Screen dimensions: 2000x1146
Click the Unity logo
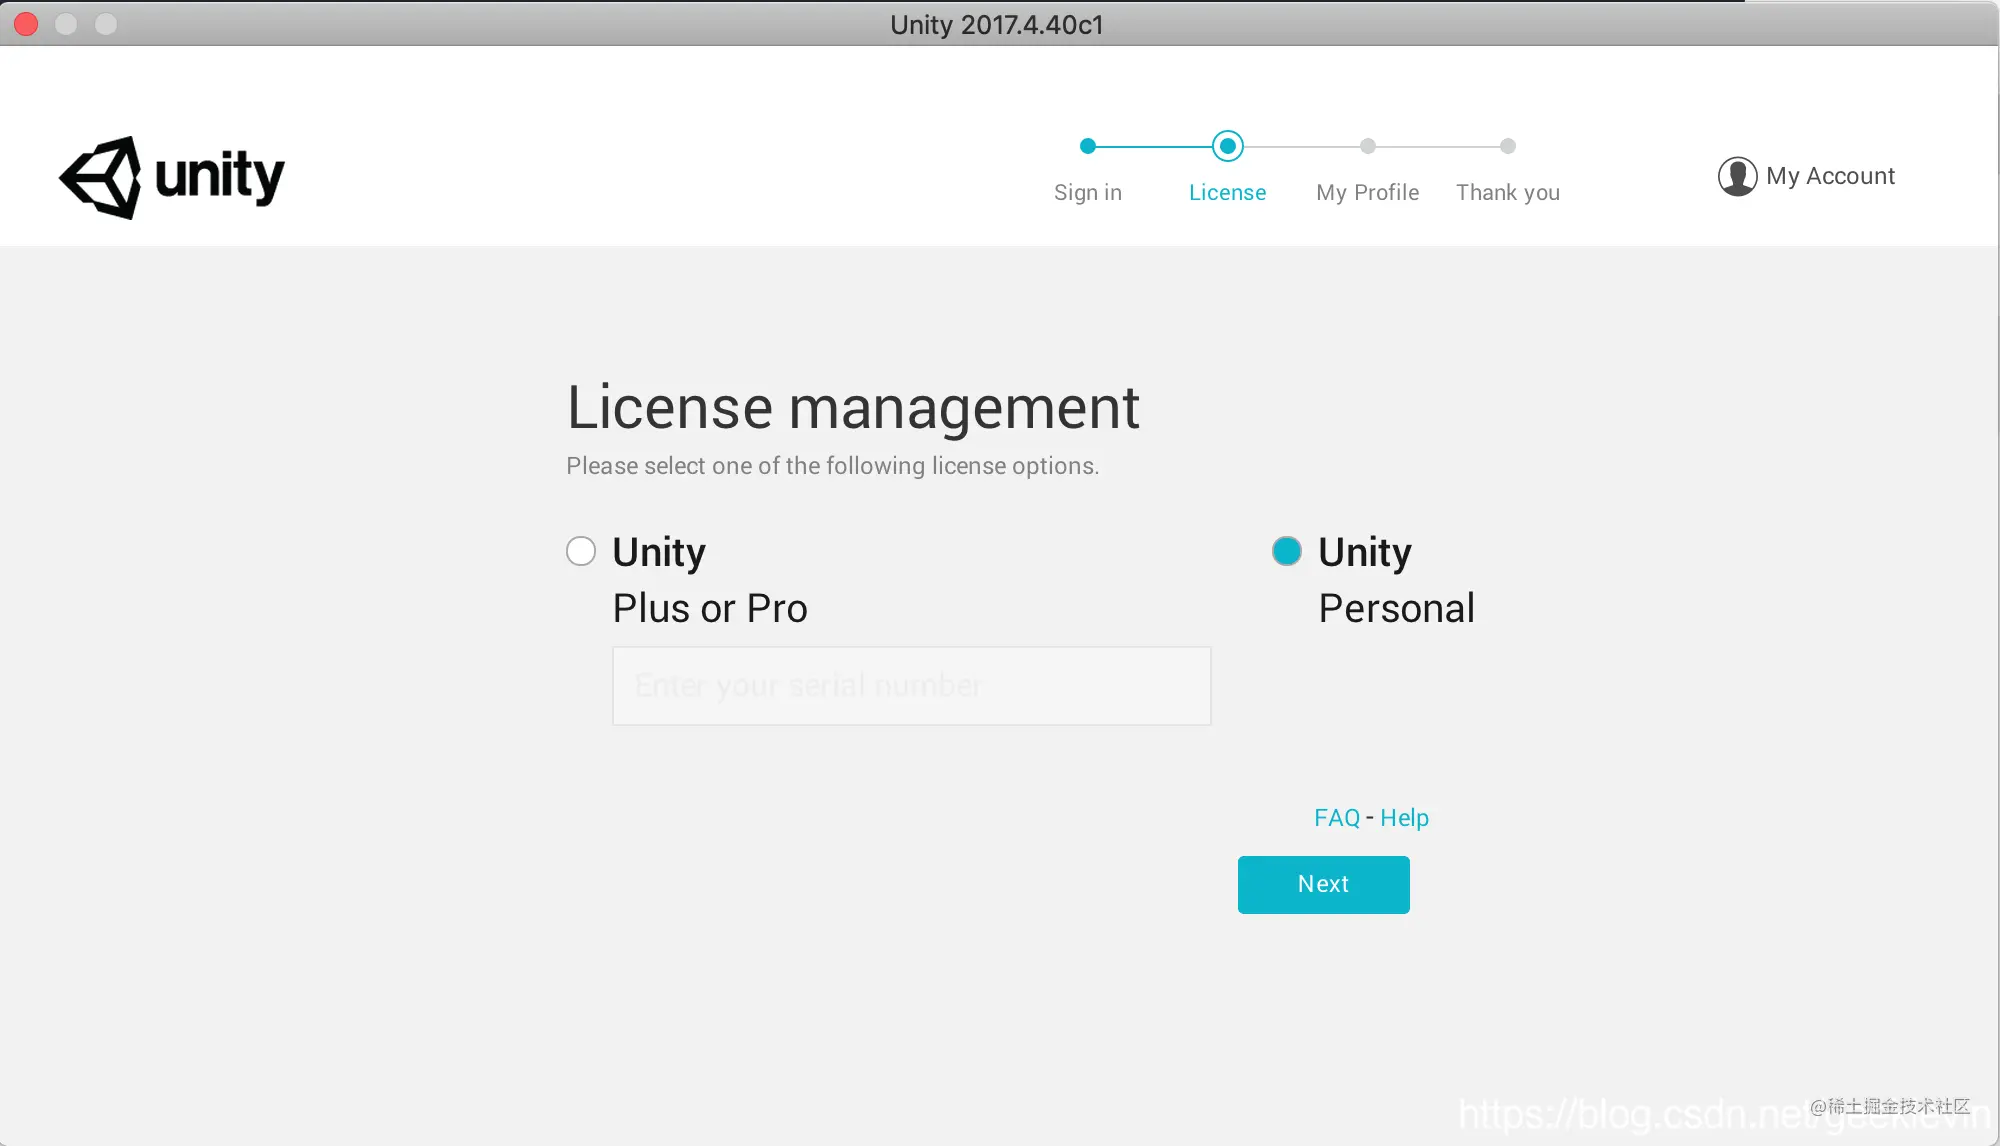(172, 177)
